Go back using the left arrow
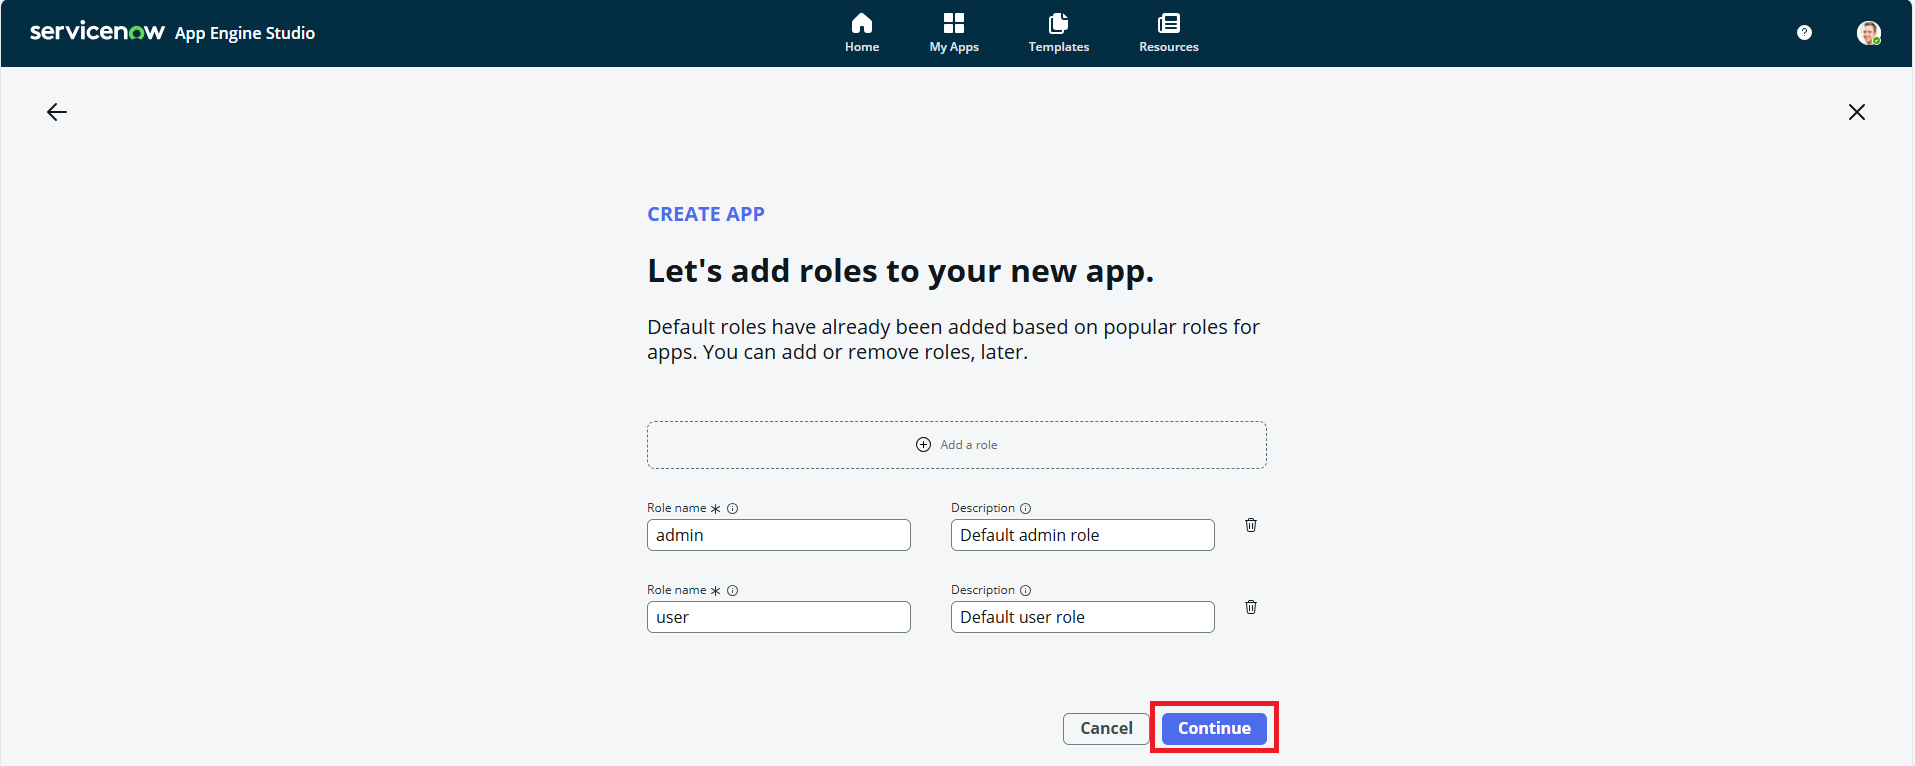This screenshot has width=1915, height=766. [x=57, y=112]
